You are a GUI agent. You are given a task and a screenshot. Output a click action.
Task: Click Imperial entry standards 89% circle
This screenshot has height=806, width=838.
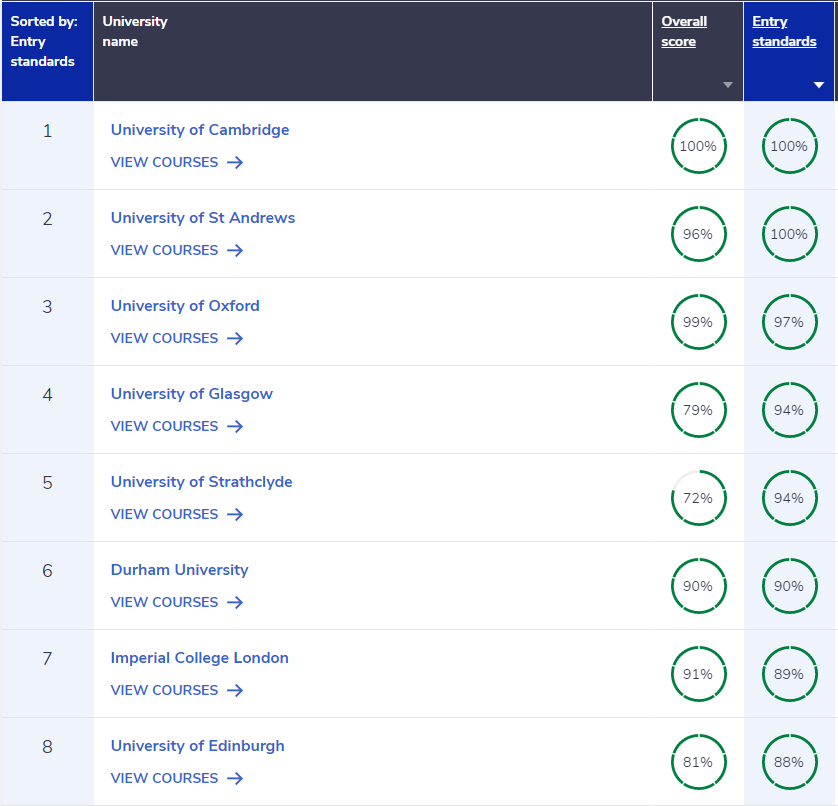tap(789, 674)
